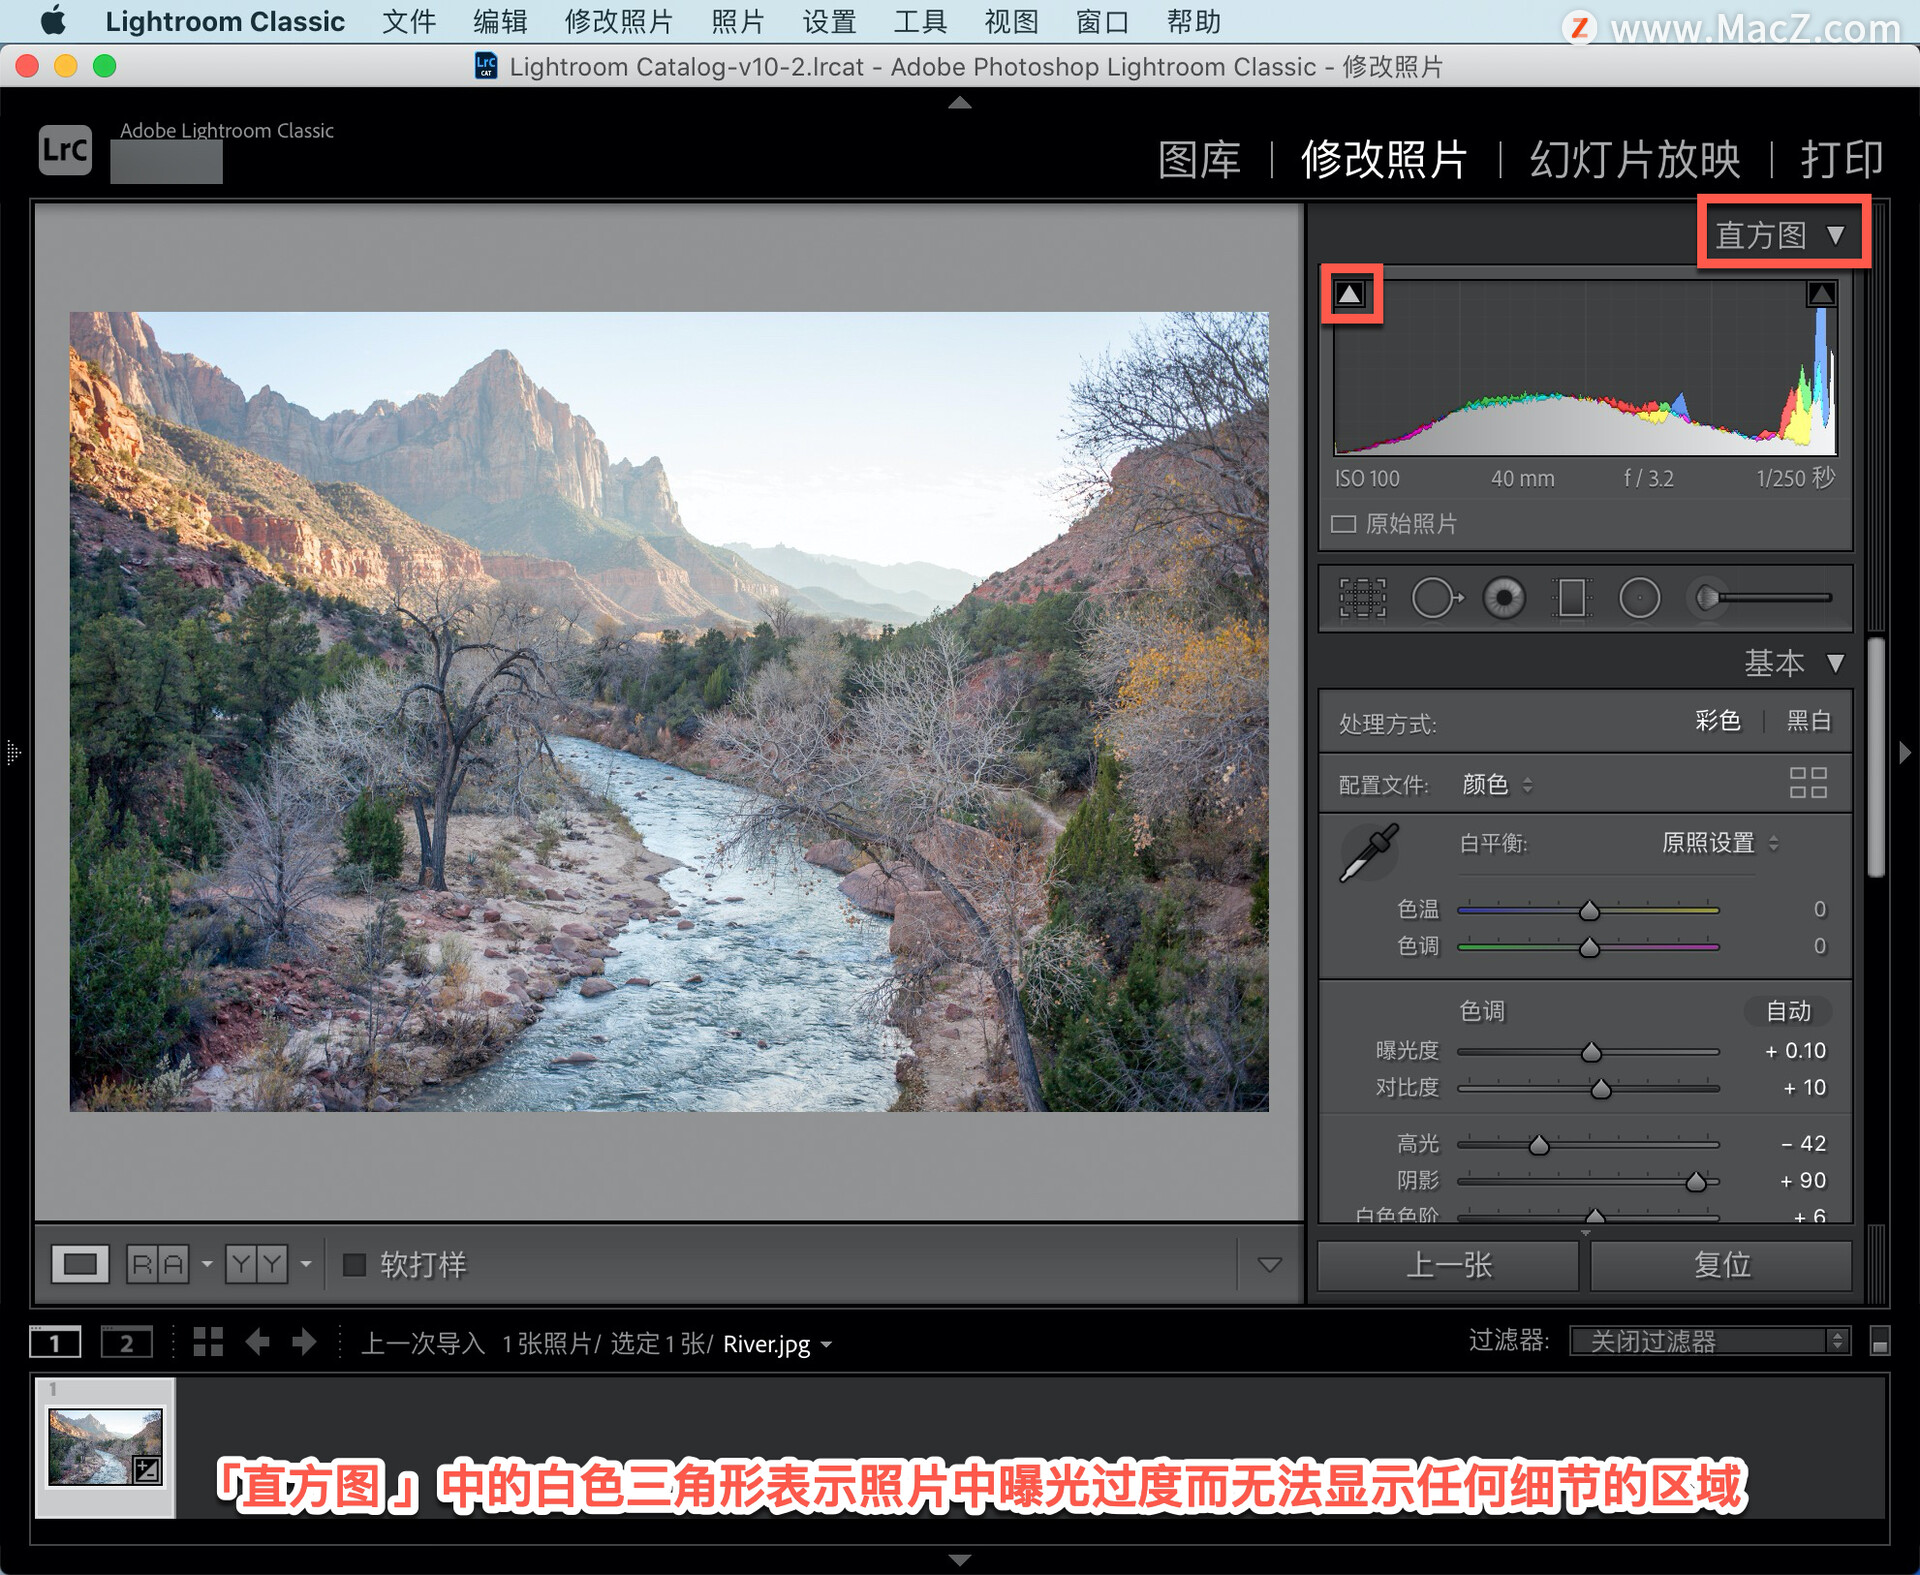The width and height of the screenshot is (1920, 1575).
Task: Open the 文件 menu
Action: point(409,21)
